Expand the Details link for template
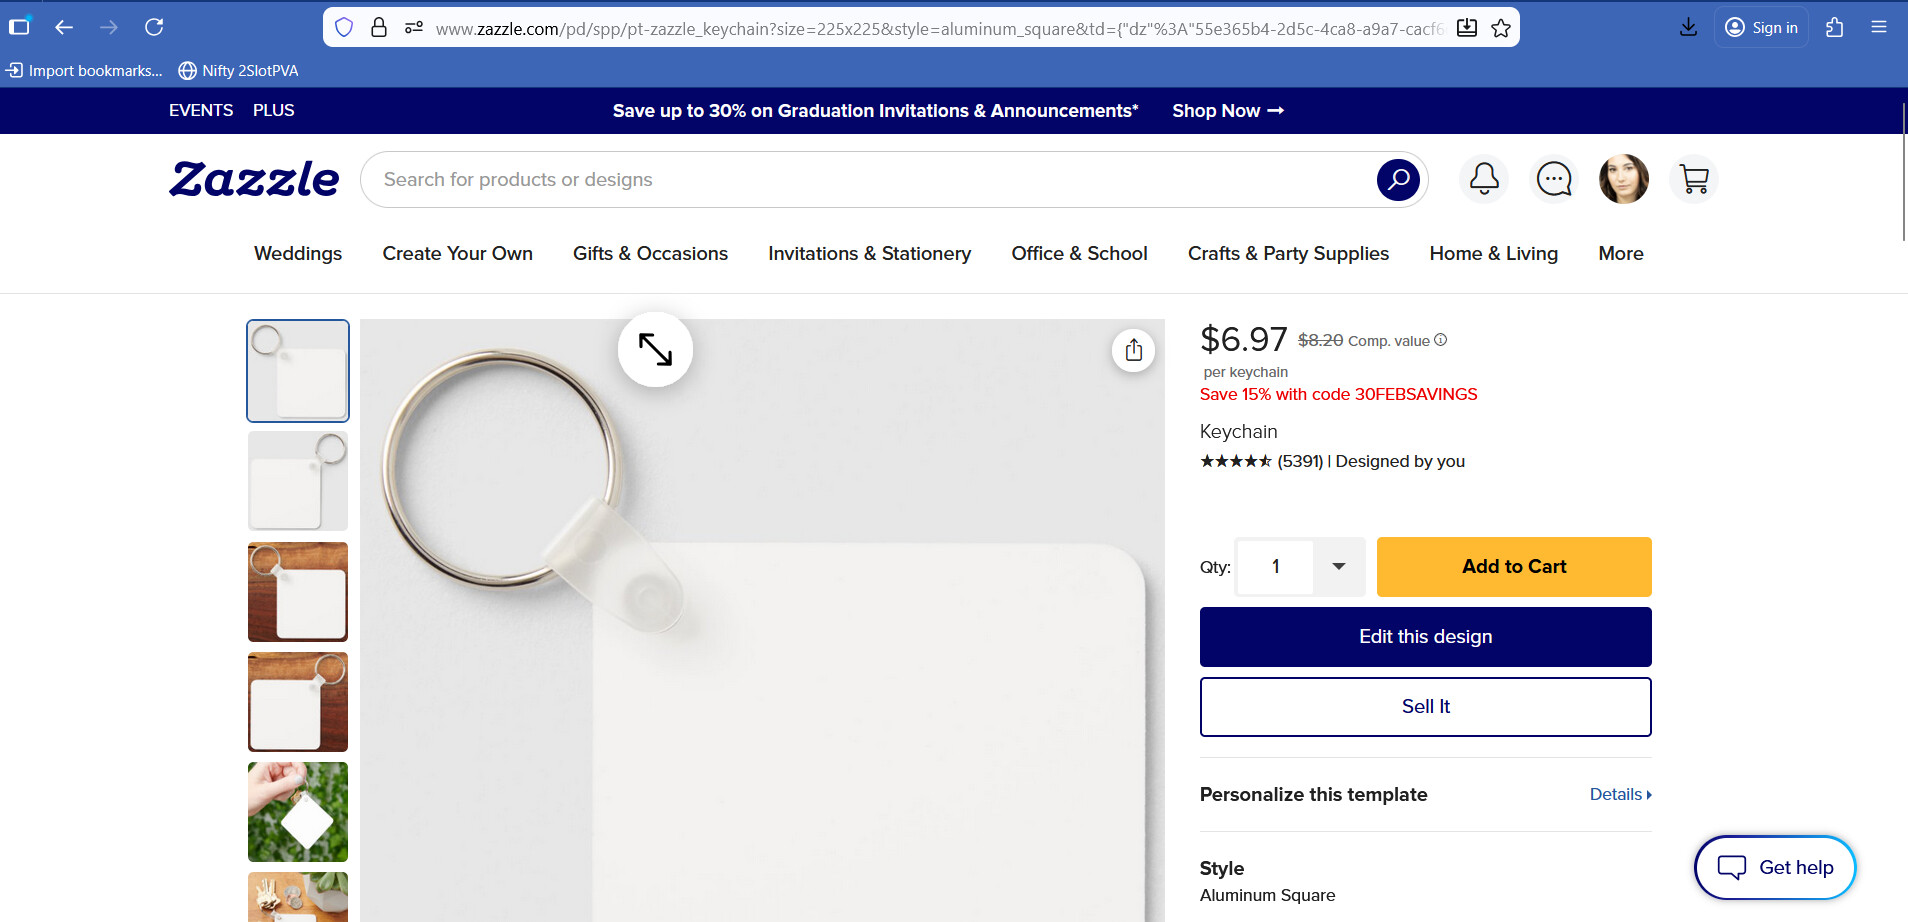The height and width of the screenshot is (922, 1908). pyautogui.click(x=1621, y=794)
